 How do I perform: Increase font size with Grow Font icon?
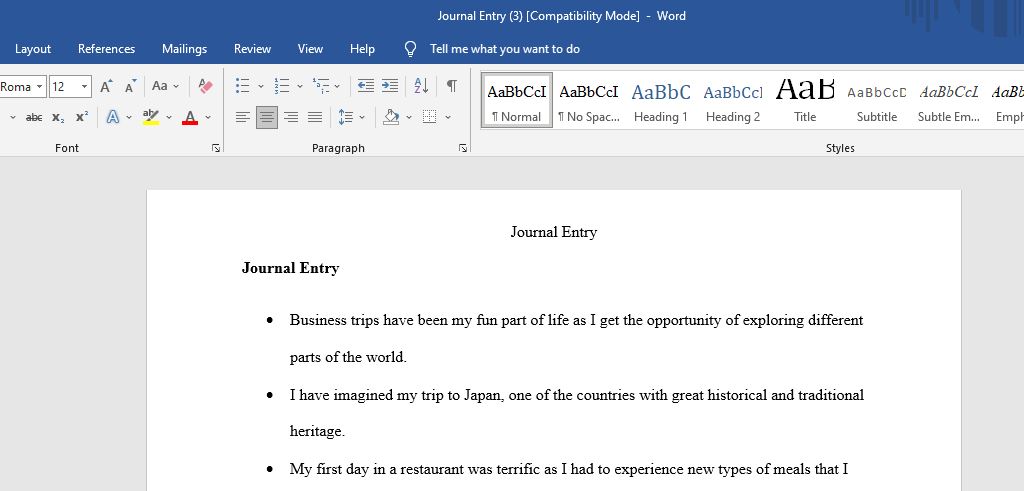pyautogui.click(x=106, y=86)
